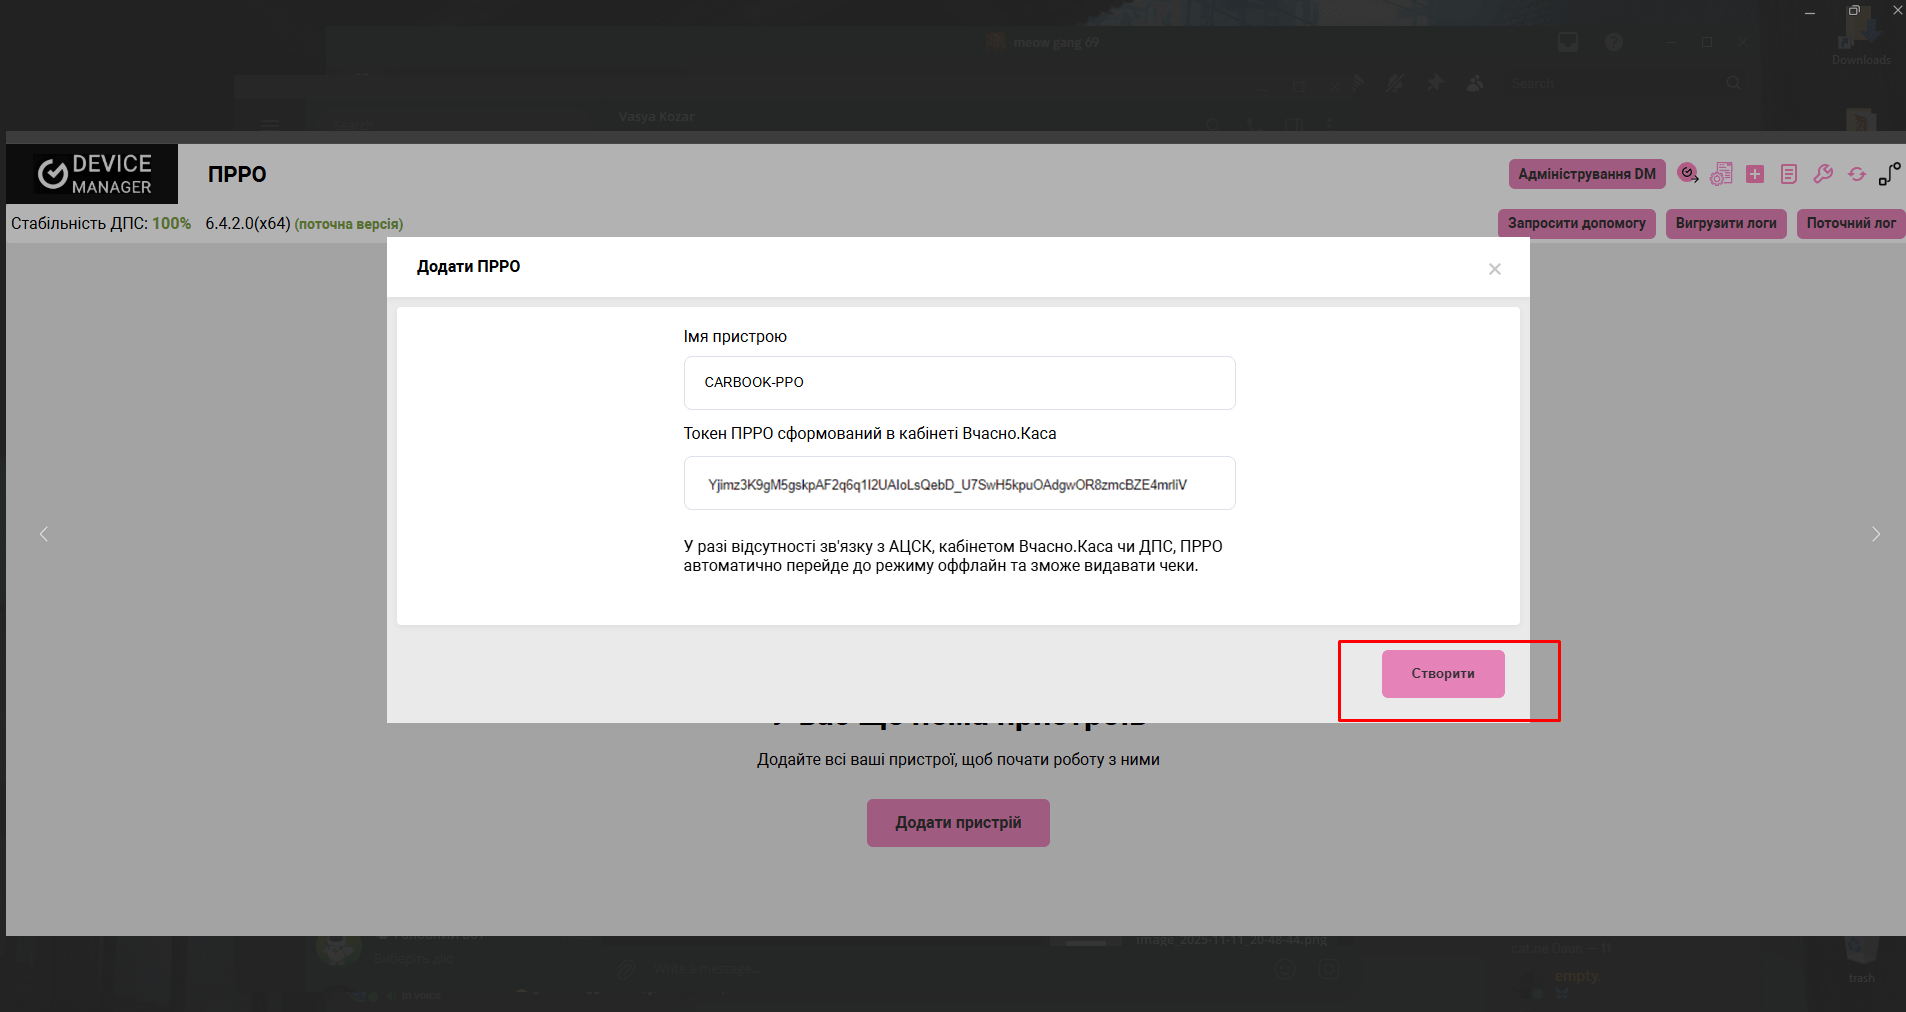Click the Імя пристрою input field
Viewport: 1906px width, 1012px height.
(959, 383)
